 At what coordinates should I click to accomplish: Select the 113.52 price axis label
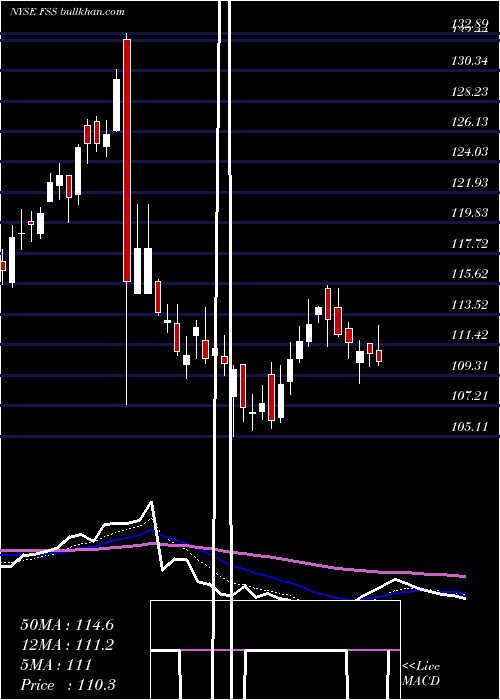(x=470, y=305)
